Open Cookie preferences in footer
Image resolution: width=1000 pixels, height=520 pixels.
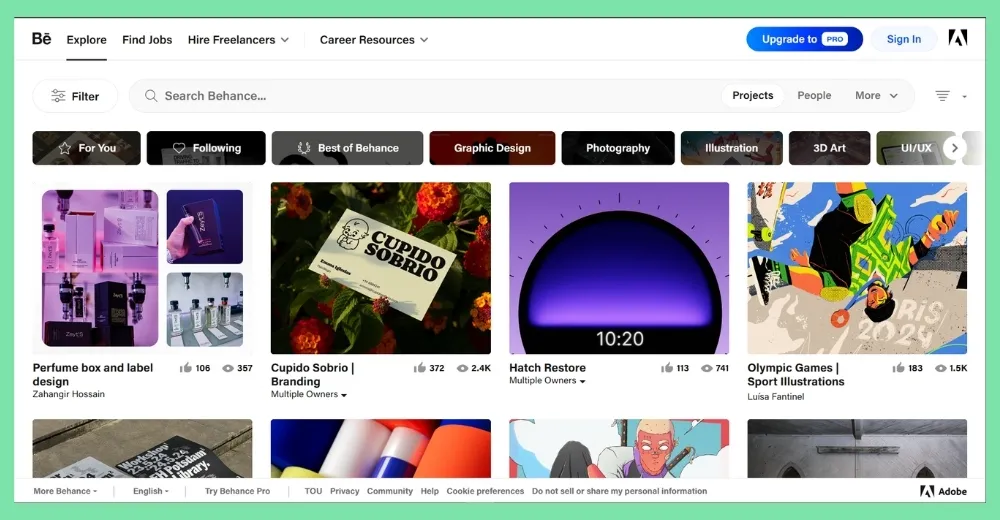tap(485, 491)
